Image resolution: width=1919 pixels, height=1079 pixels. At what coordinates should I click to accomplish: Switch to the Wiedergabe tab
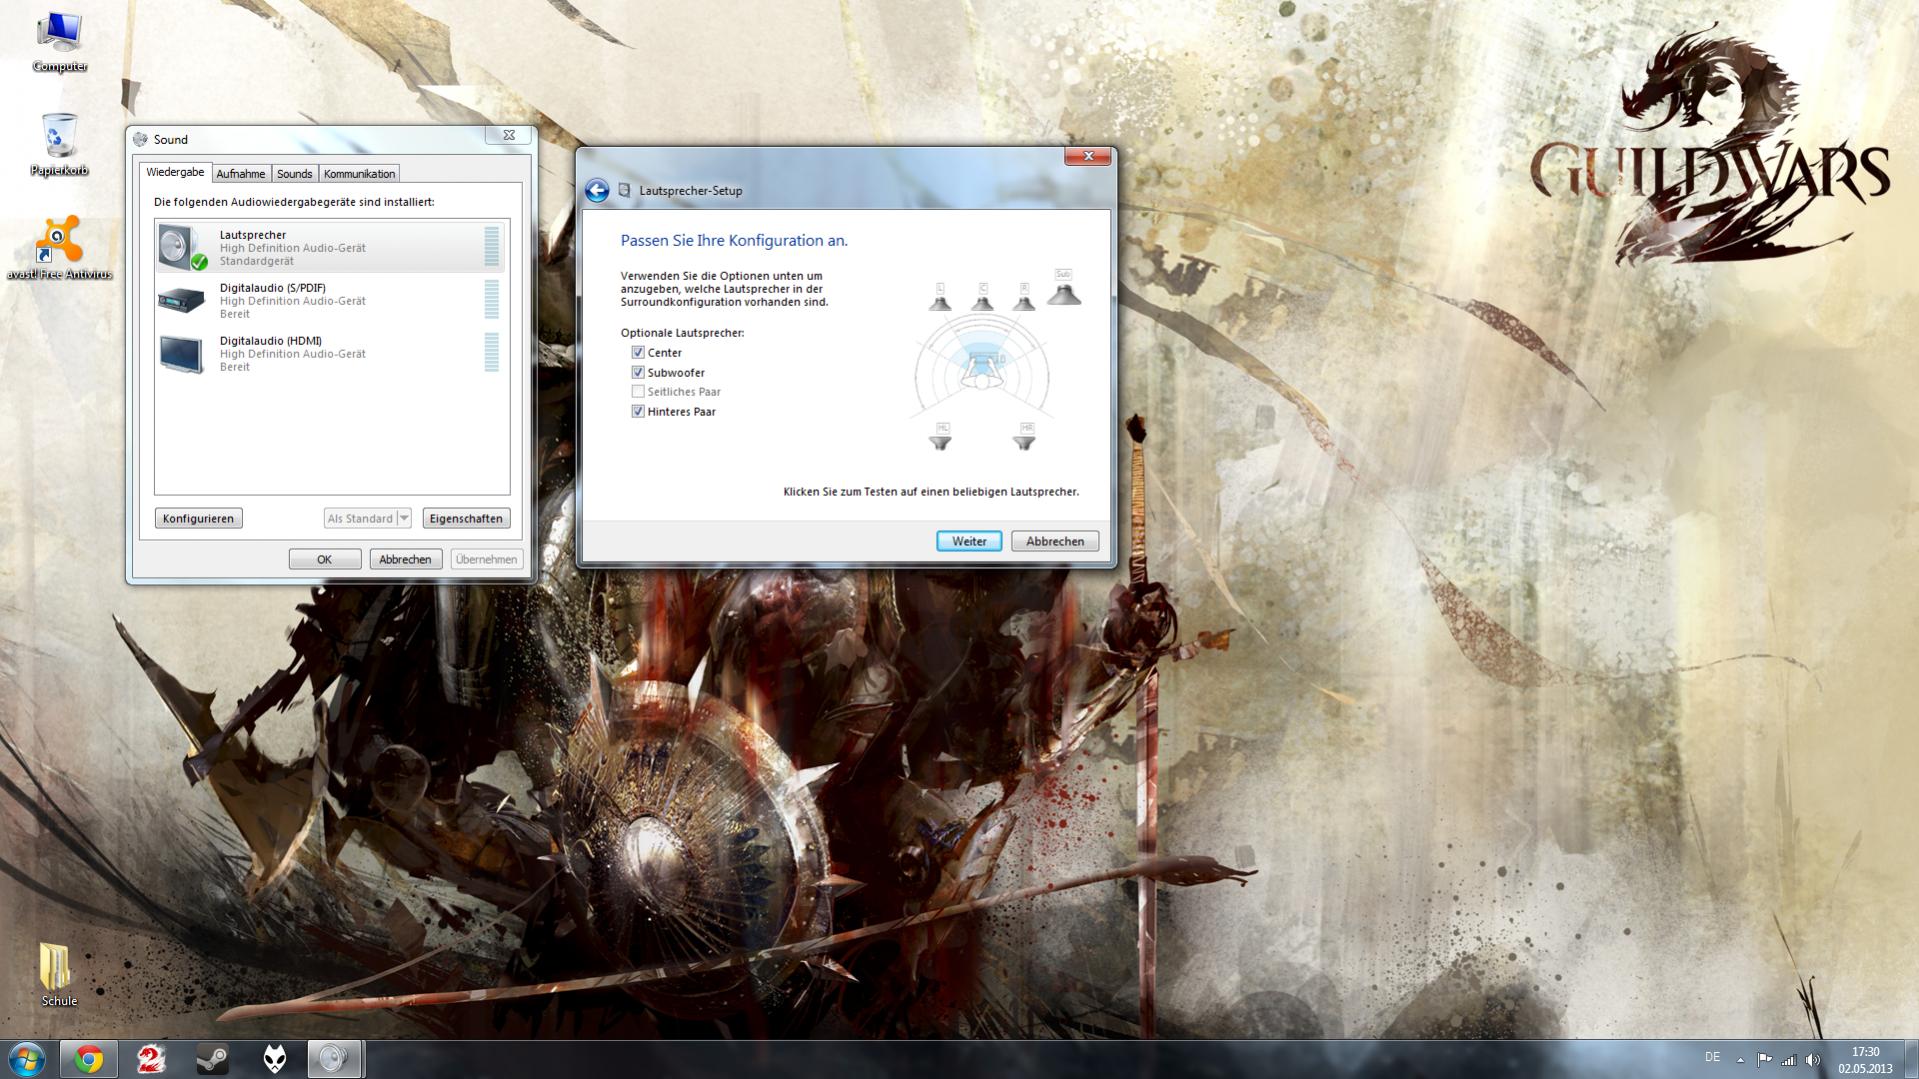(x=175, y=172)
